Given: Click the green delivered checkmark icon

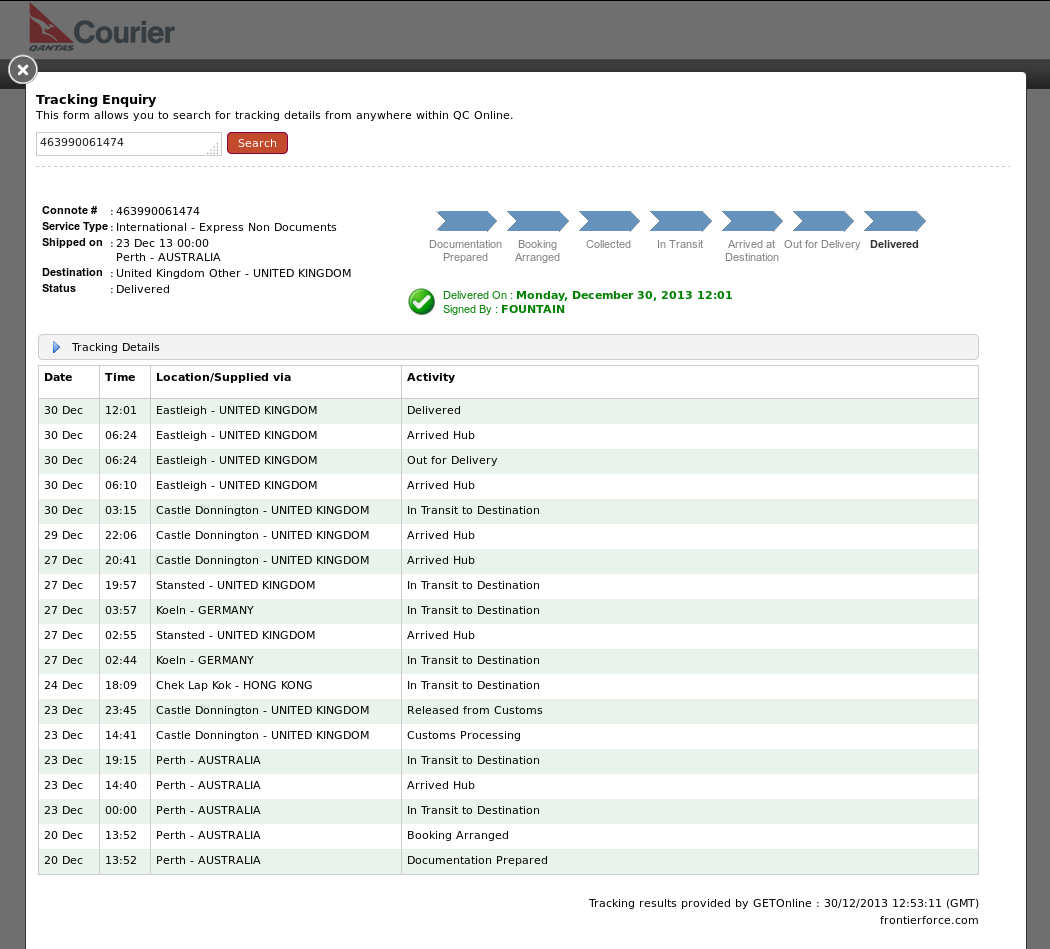Looking at the screenshot, I should (422, 301).
